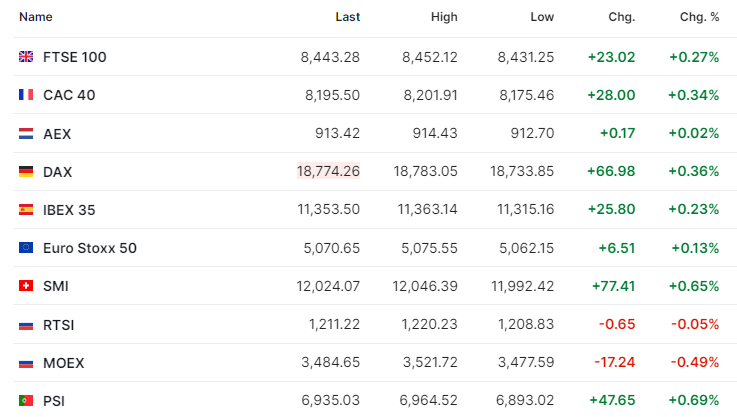Sort by the Last column header
This screenshot has width=737, height=417.
point(348,17)
